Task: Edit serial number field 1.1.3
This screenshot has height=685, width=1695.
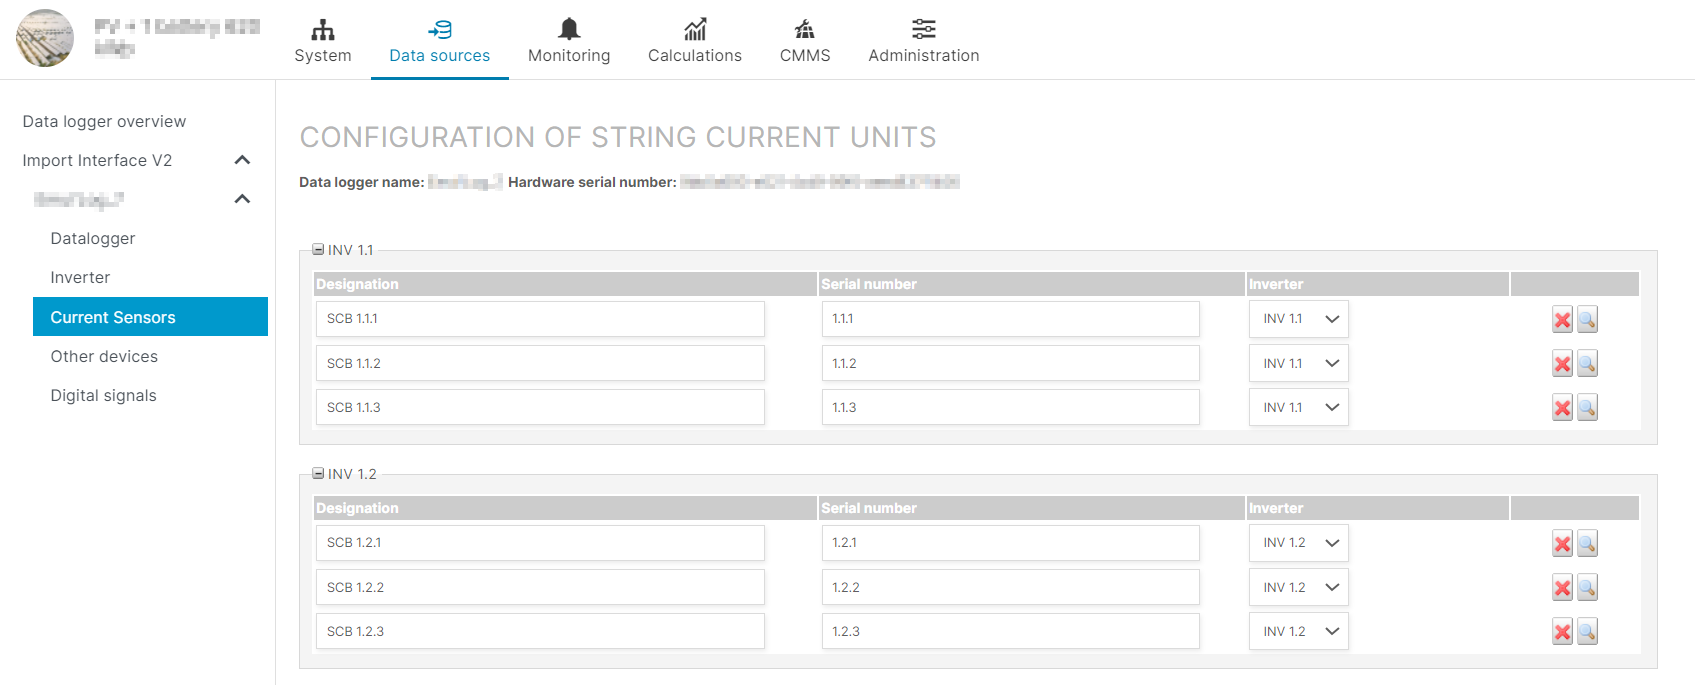Action: pyautogui.click(x=1011, y=407)
